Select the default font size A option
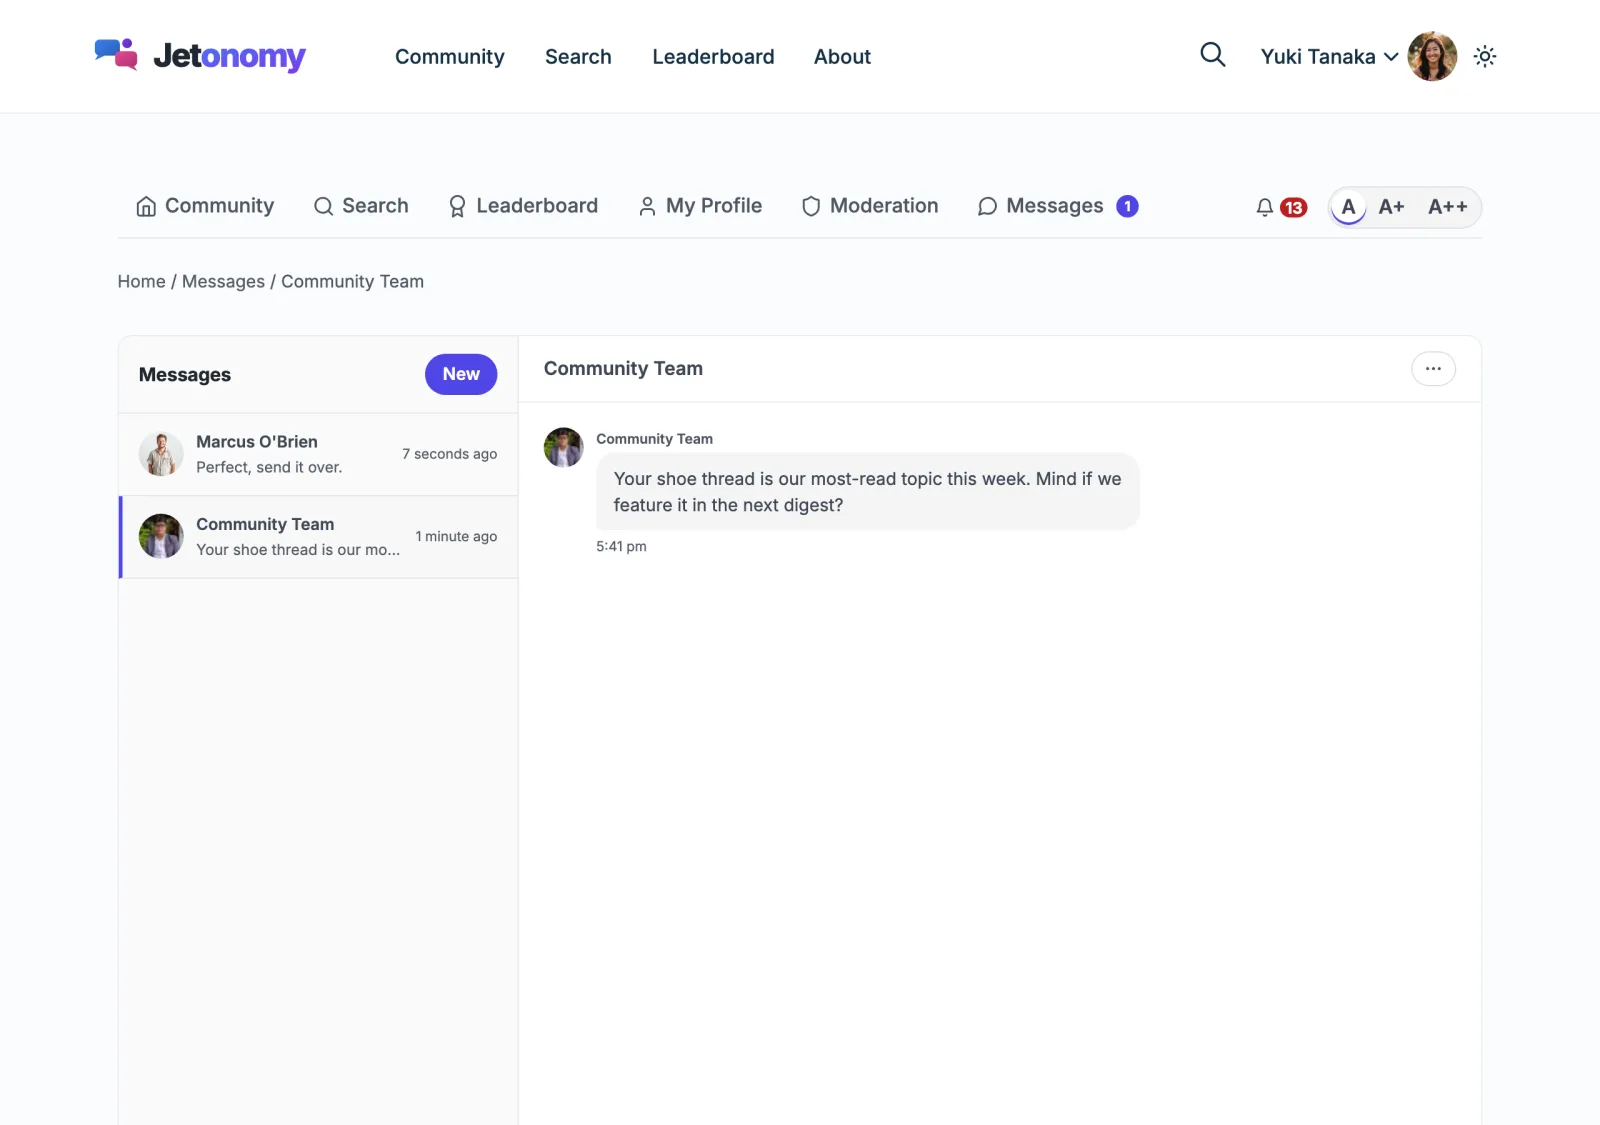This screenshot has height=1125, width=1600. 1348,207
